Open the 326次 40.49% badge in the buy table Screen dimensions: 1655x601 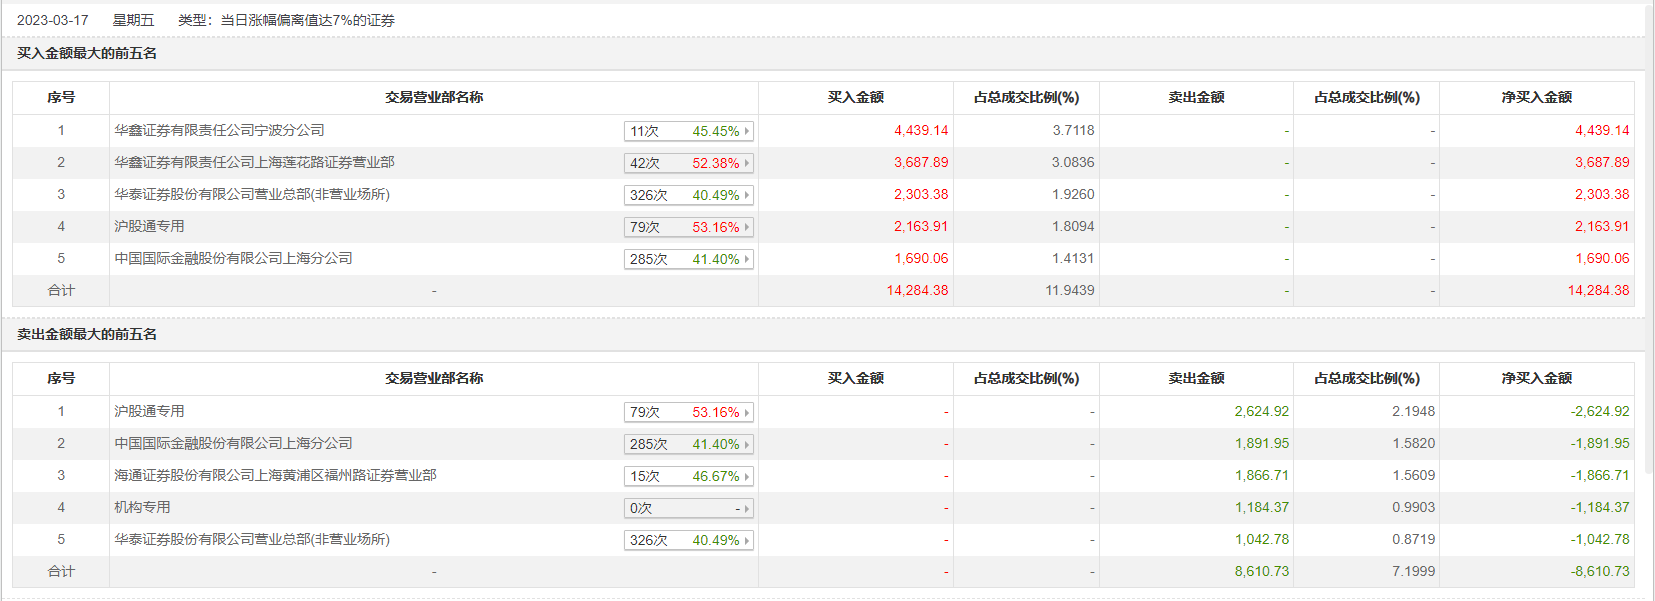688,195
